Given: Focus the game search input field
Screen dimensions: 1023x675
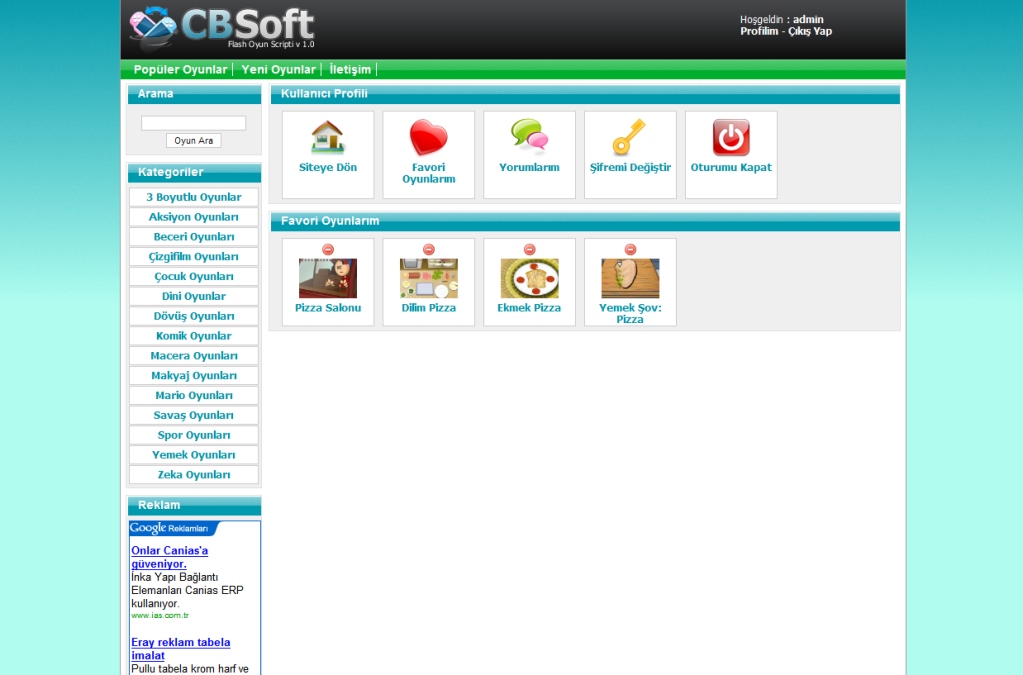Looking at the screenshot, I should 194,123.
